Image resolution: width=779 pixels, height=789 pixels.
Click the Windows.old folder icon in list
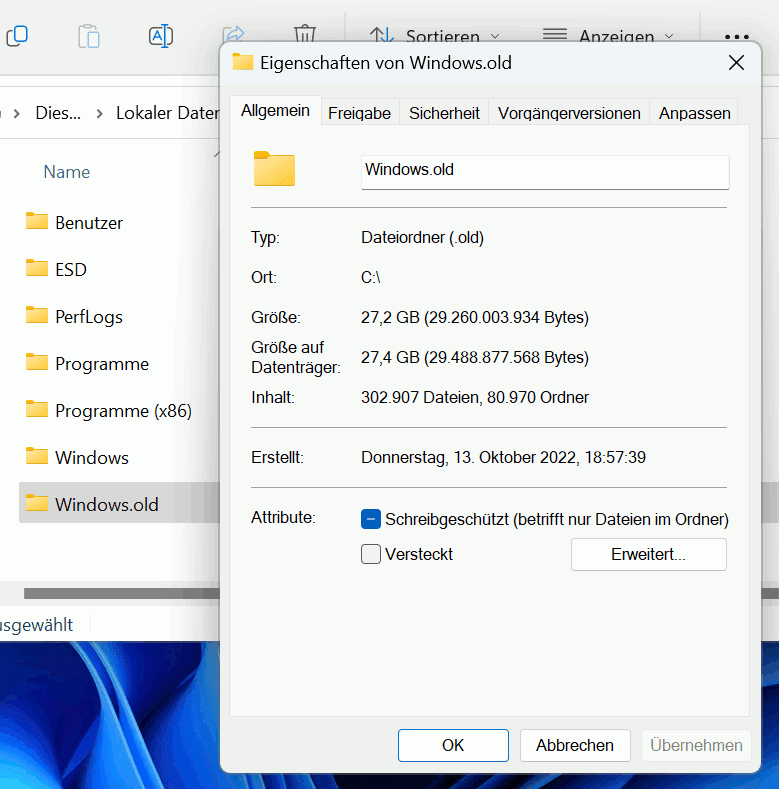[37, 504]
